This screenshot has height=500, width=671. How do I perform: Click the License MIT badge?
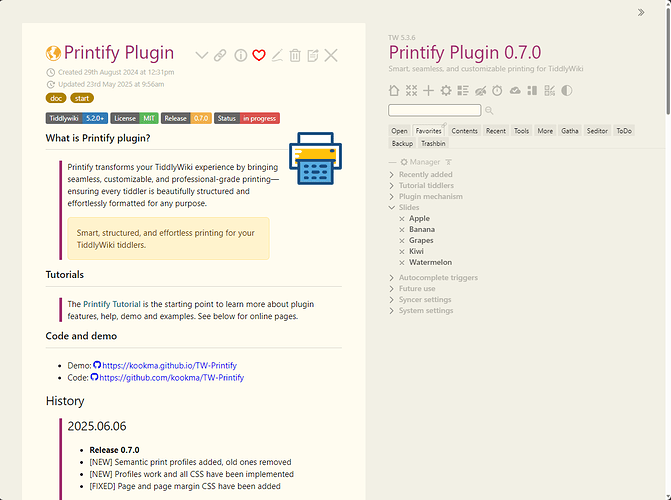134,118
